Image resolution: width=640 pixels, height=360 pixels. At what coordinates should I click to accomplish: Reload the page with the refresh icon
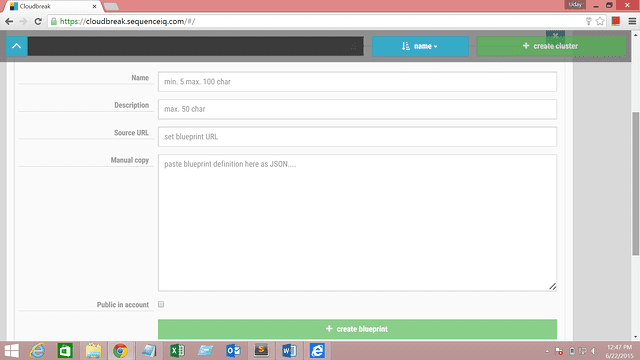[38, 21]
